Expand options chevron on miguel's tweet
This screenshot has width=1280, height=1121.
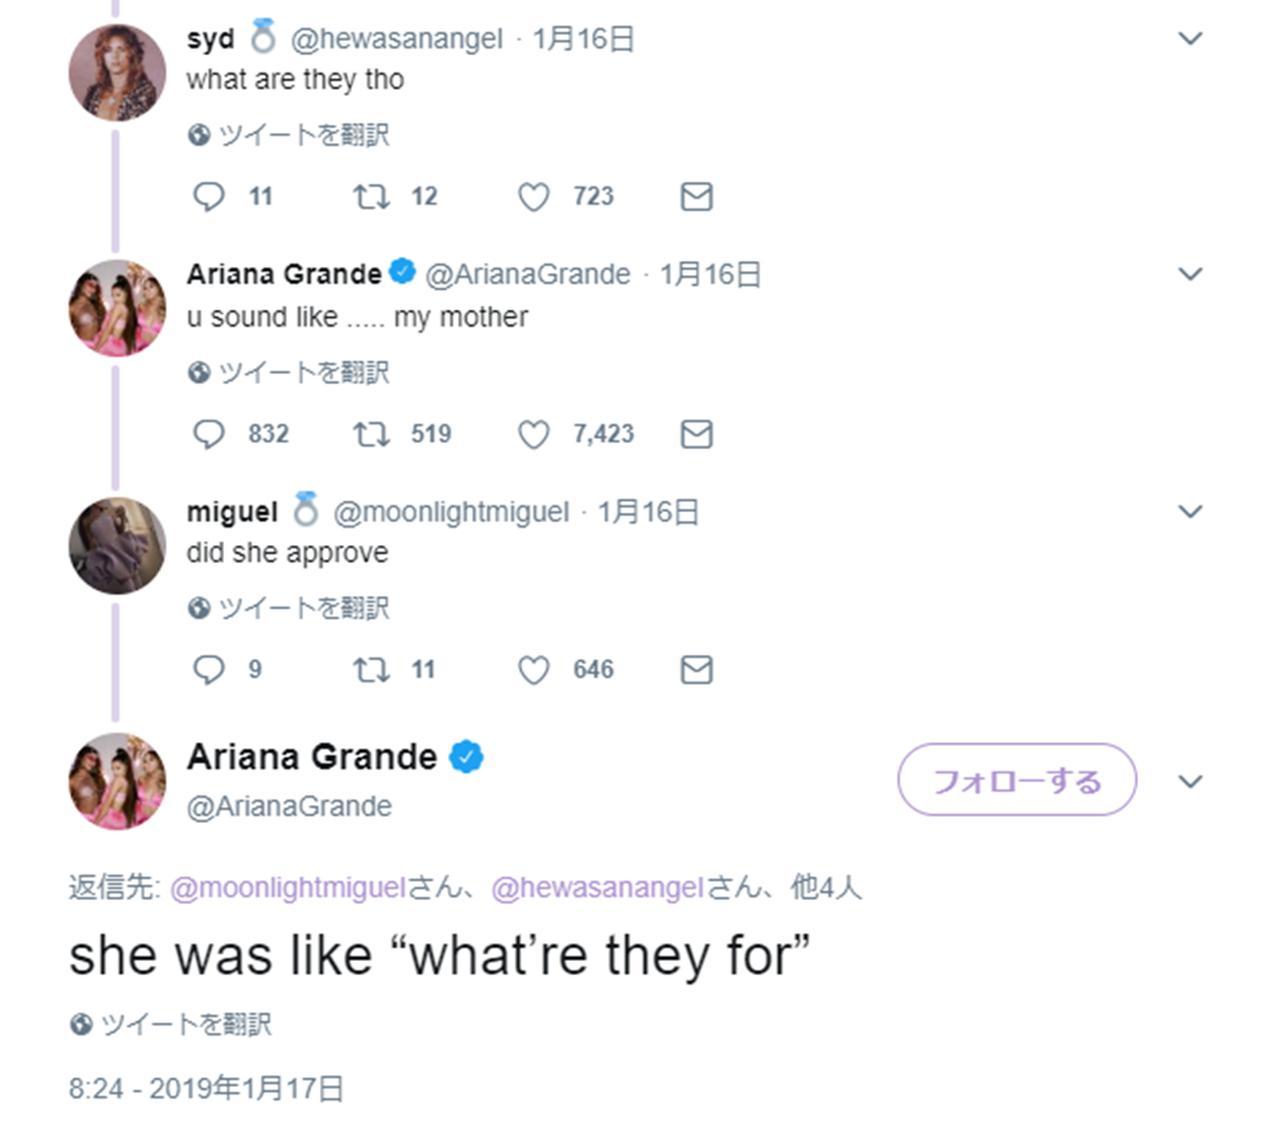[x=1190, y=512]
